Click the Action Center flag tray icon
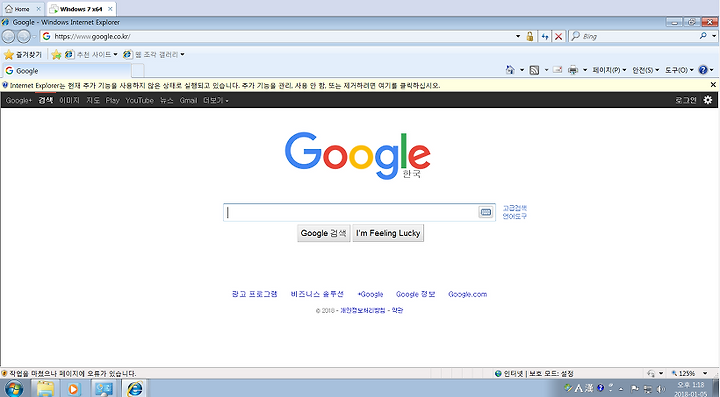 click(635, 389)
